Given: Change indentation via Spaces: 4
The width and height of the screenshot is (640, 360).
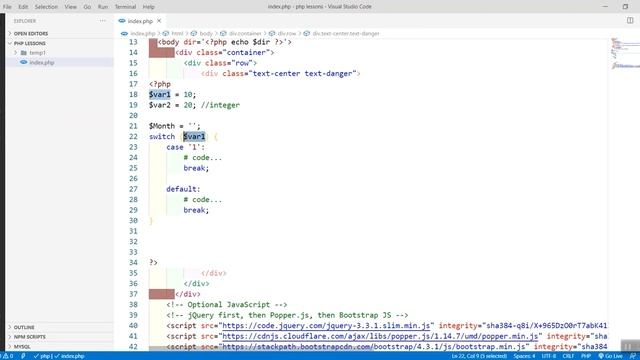Looking at the screenshot, I should point(524,356).
